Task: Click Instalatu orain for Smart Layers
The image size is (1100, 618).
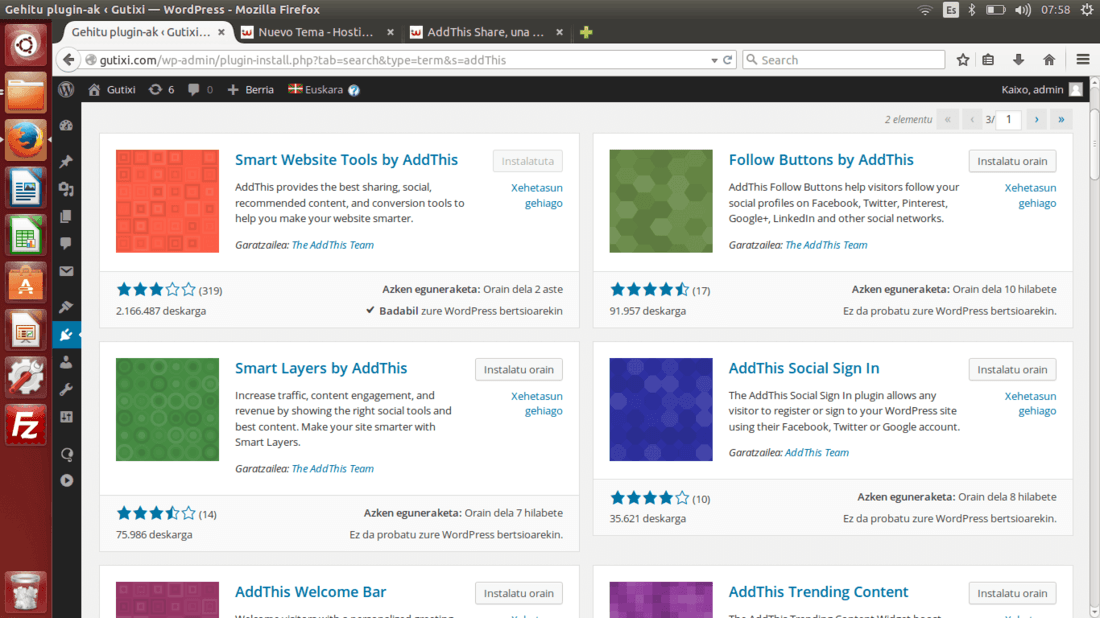Action: (518, 369)
